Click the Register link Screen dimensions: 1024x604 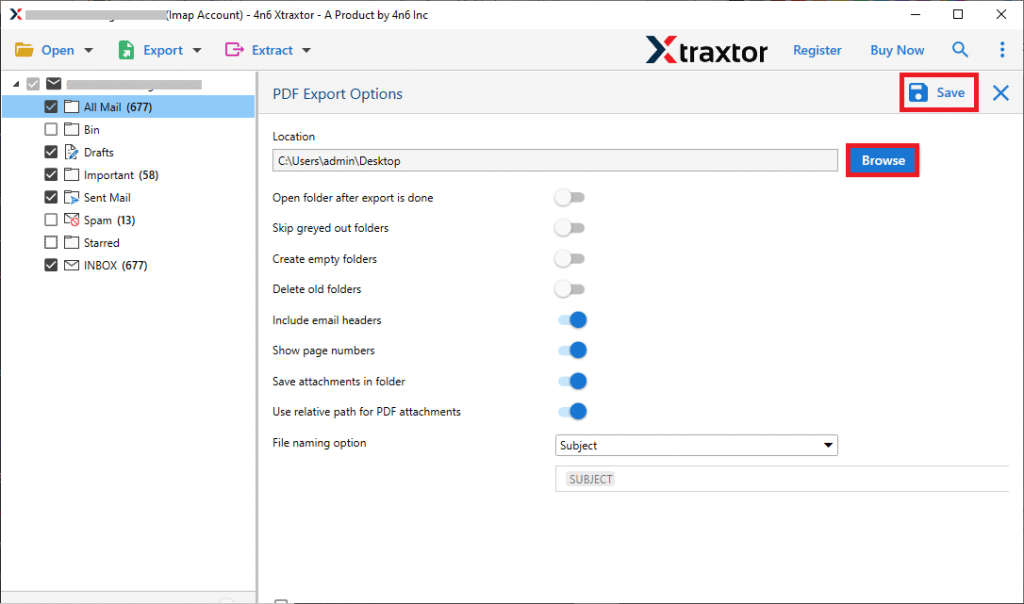(x=817, y=50)
